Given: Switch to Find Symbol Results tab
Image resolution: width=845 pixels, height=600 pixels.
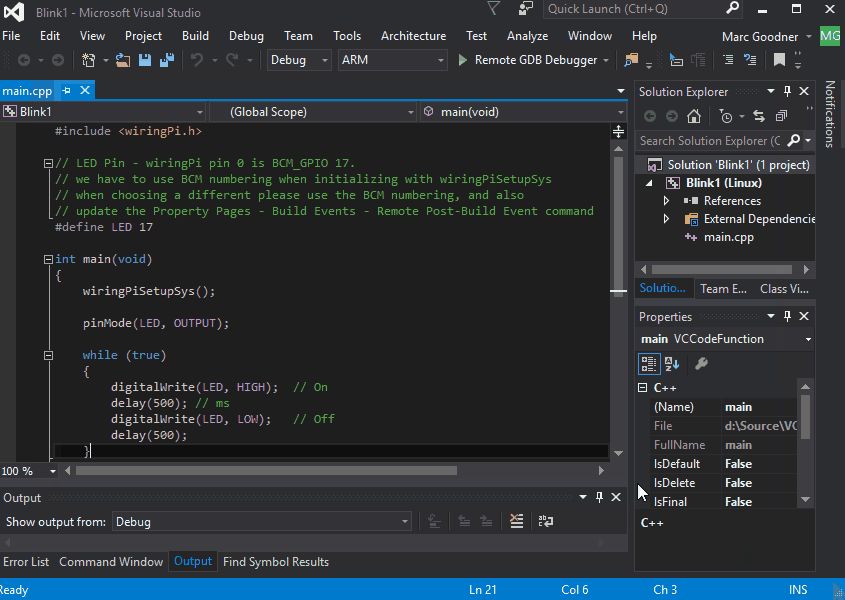Looking at the screenshot, I should [276, 562].
